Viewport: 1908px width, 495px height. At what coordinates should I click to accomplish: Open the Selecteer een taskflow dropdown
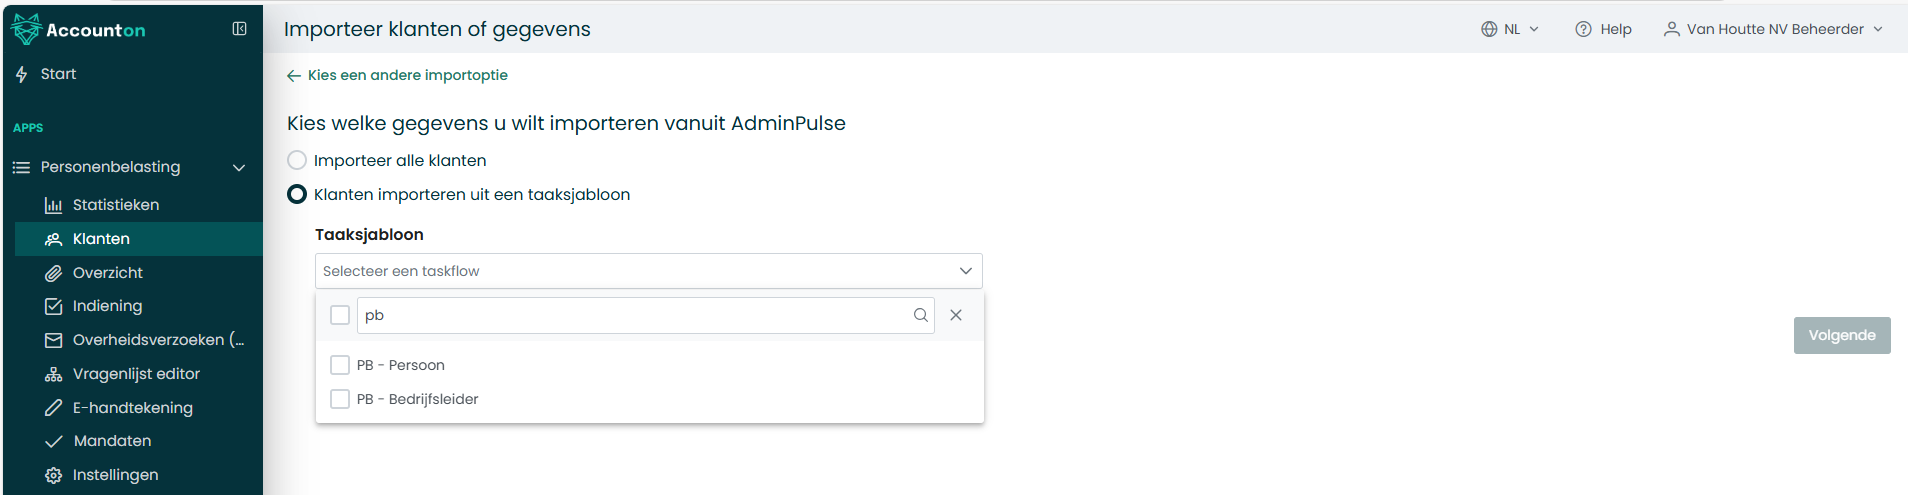coord(649,271)
